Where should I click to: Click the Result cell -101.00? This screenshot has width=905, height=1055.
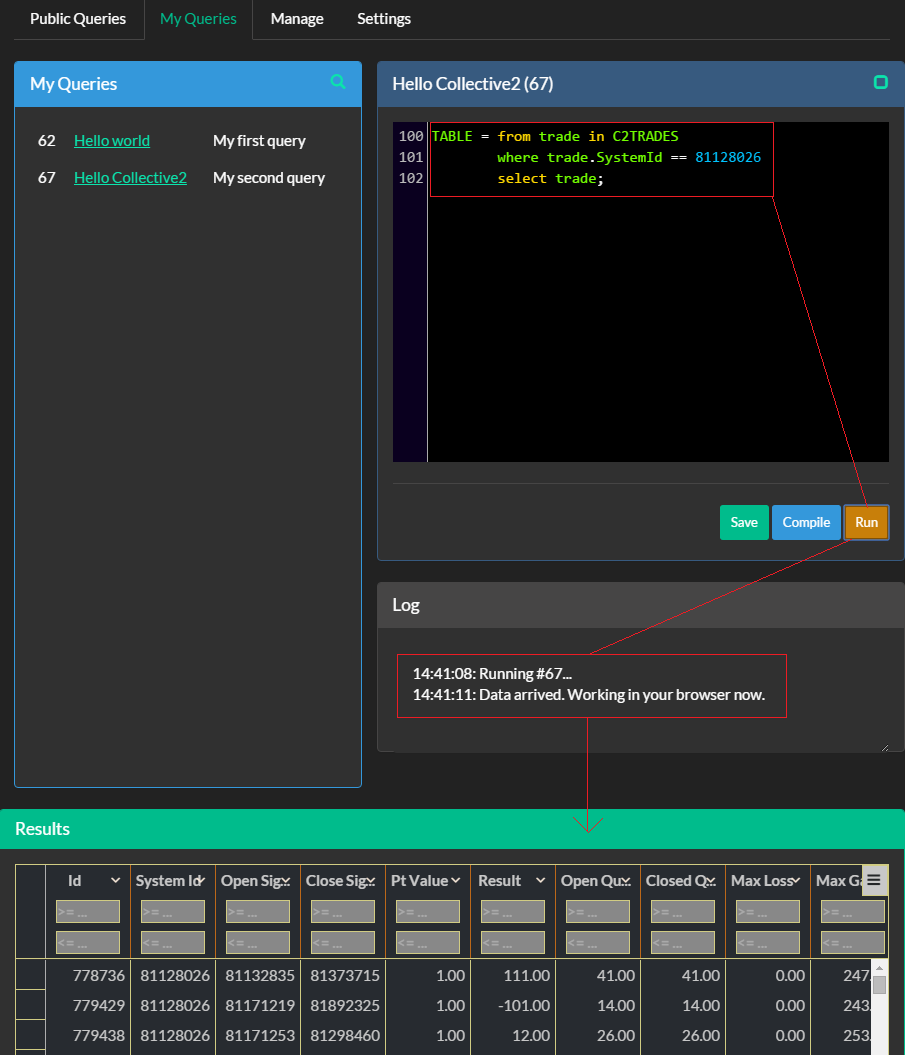click(513, 1005)
